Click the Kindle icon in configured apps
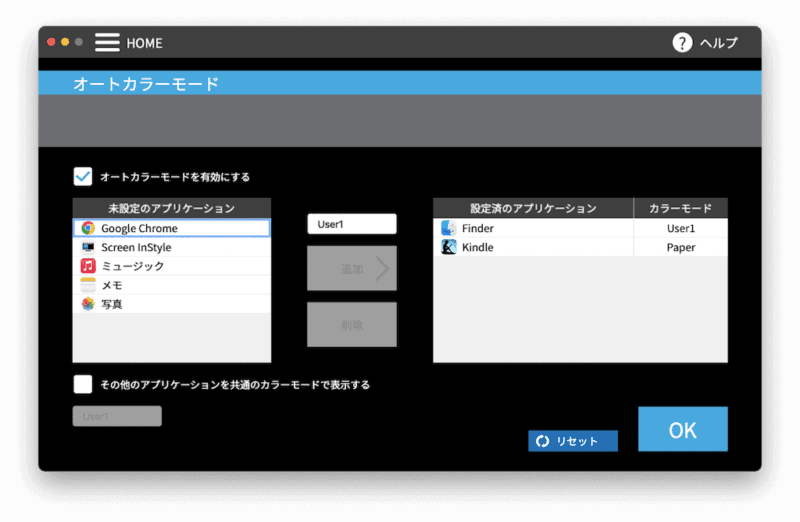The image size is (800, 522). click(448, 247)
